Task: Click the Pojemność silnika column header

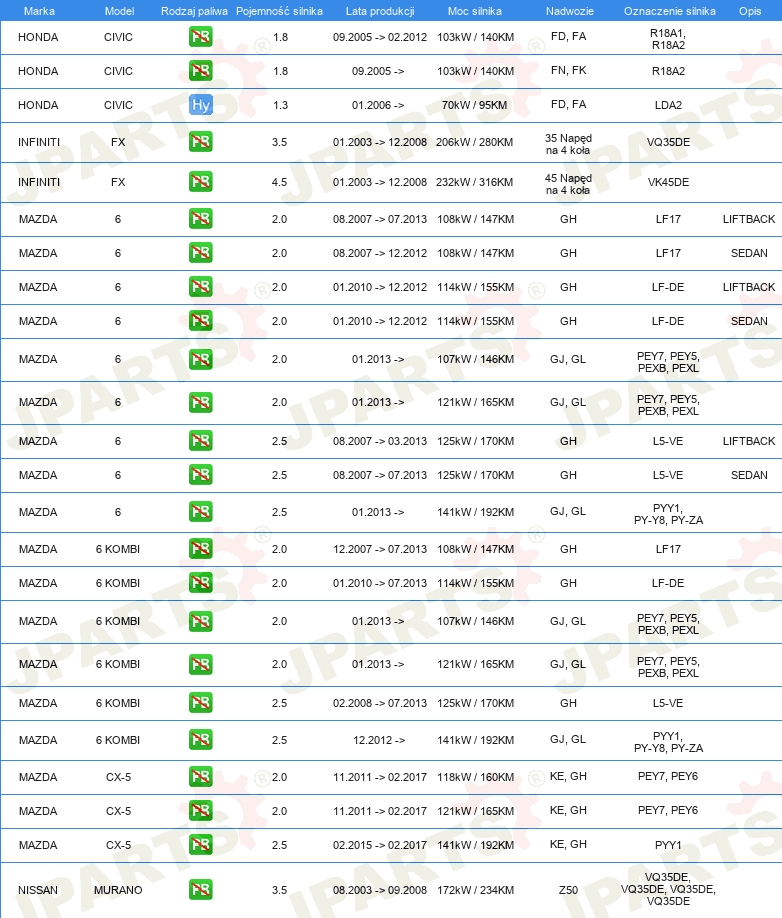Action: tap(279, 11)
